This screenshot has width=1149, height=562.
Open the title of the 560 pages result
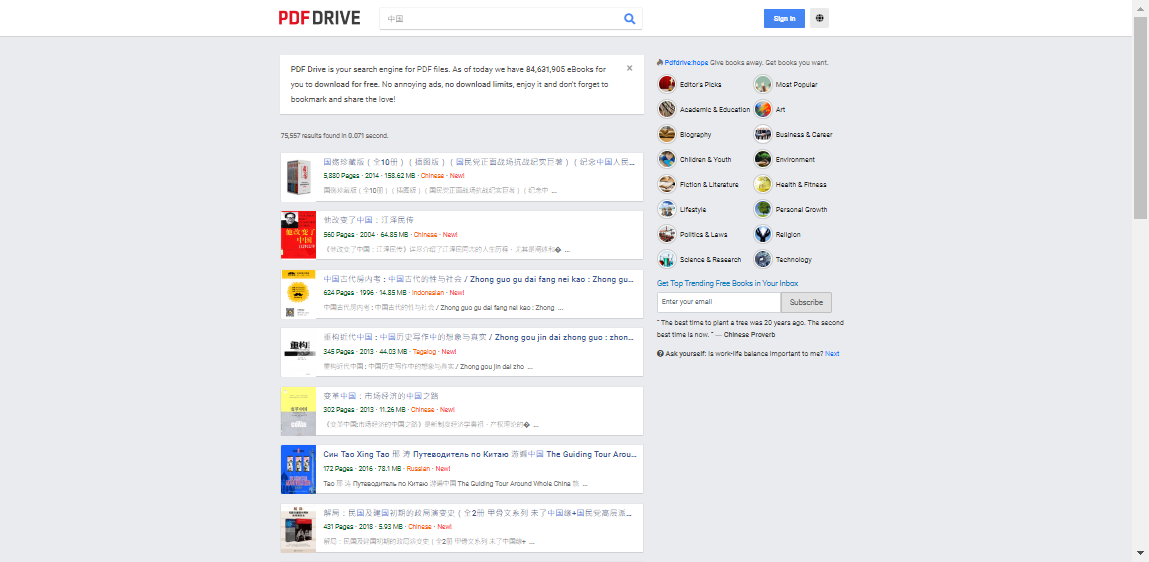pos(369,220)
